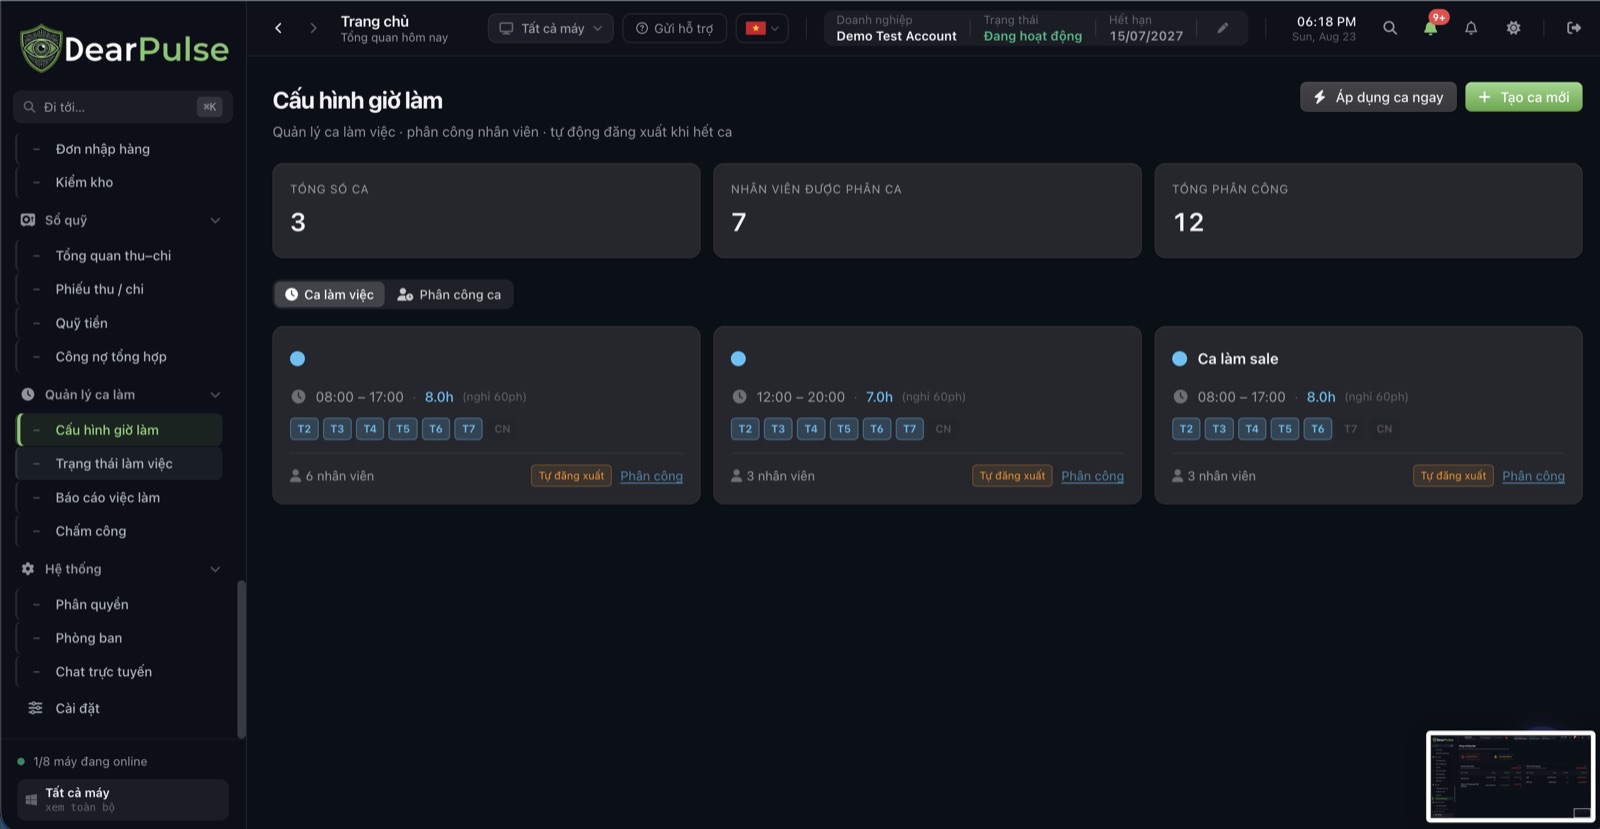Click the Gửi hỗ trợ button

click(x=675, y=28)
